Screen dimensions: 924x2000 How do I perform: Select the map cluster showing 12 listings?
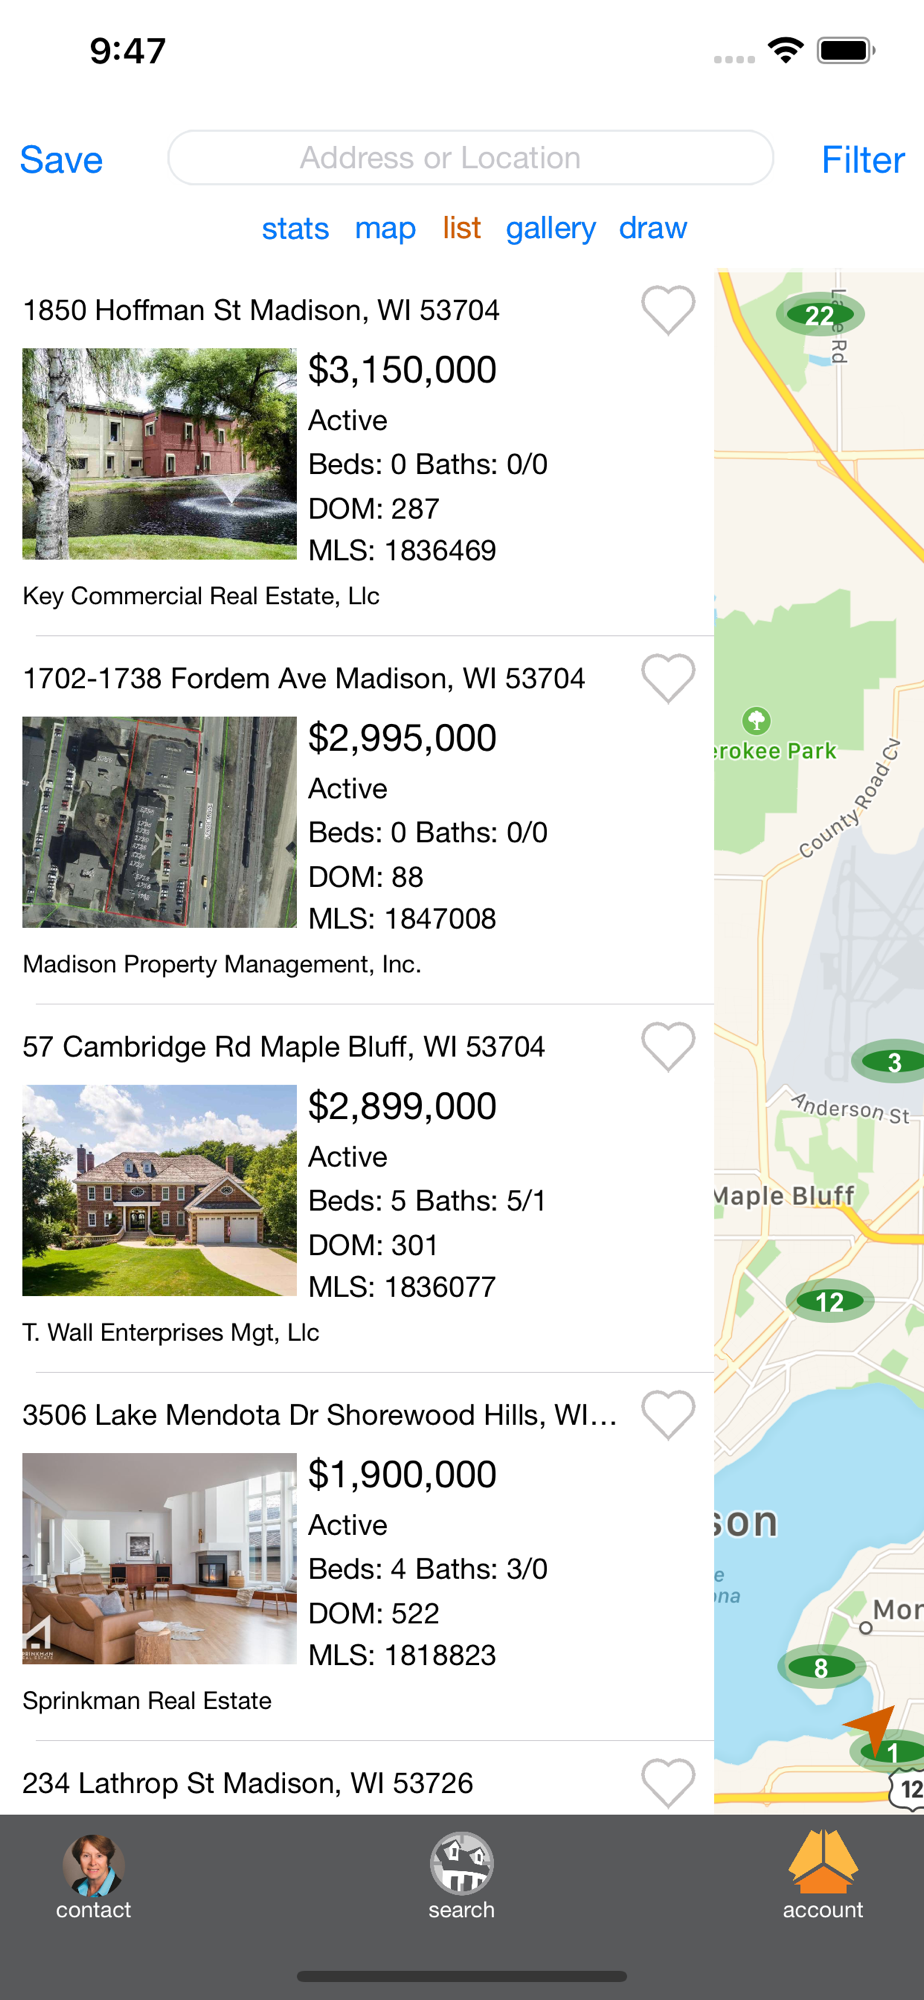coord(829,1301)
